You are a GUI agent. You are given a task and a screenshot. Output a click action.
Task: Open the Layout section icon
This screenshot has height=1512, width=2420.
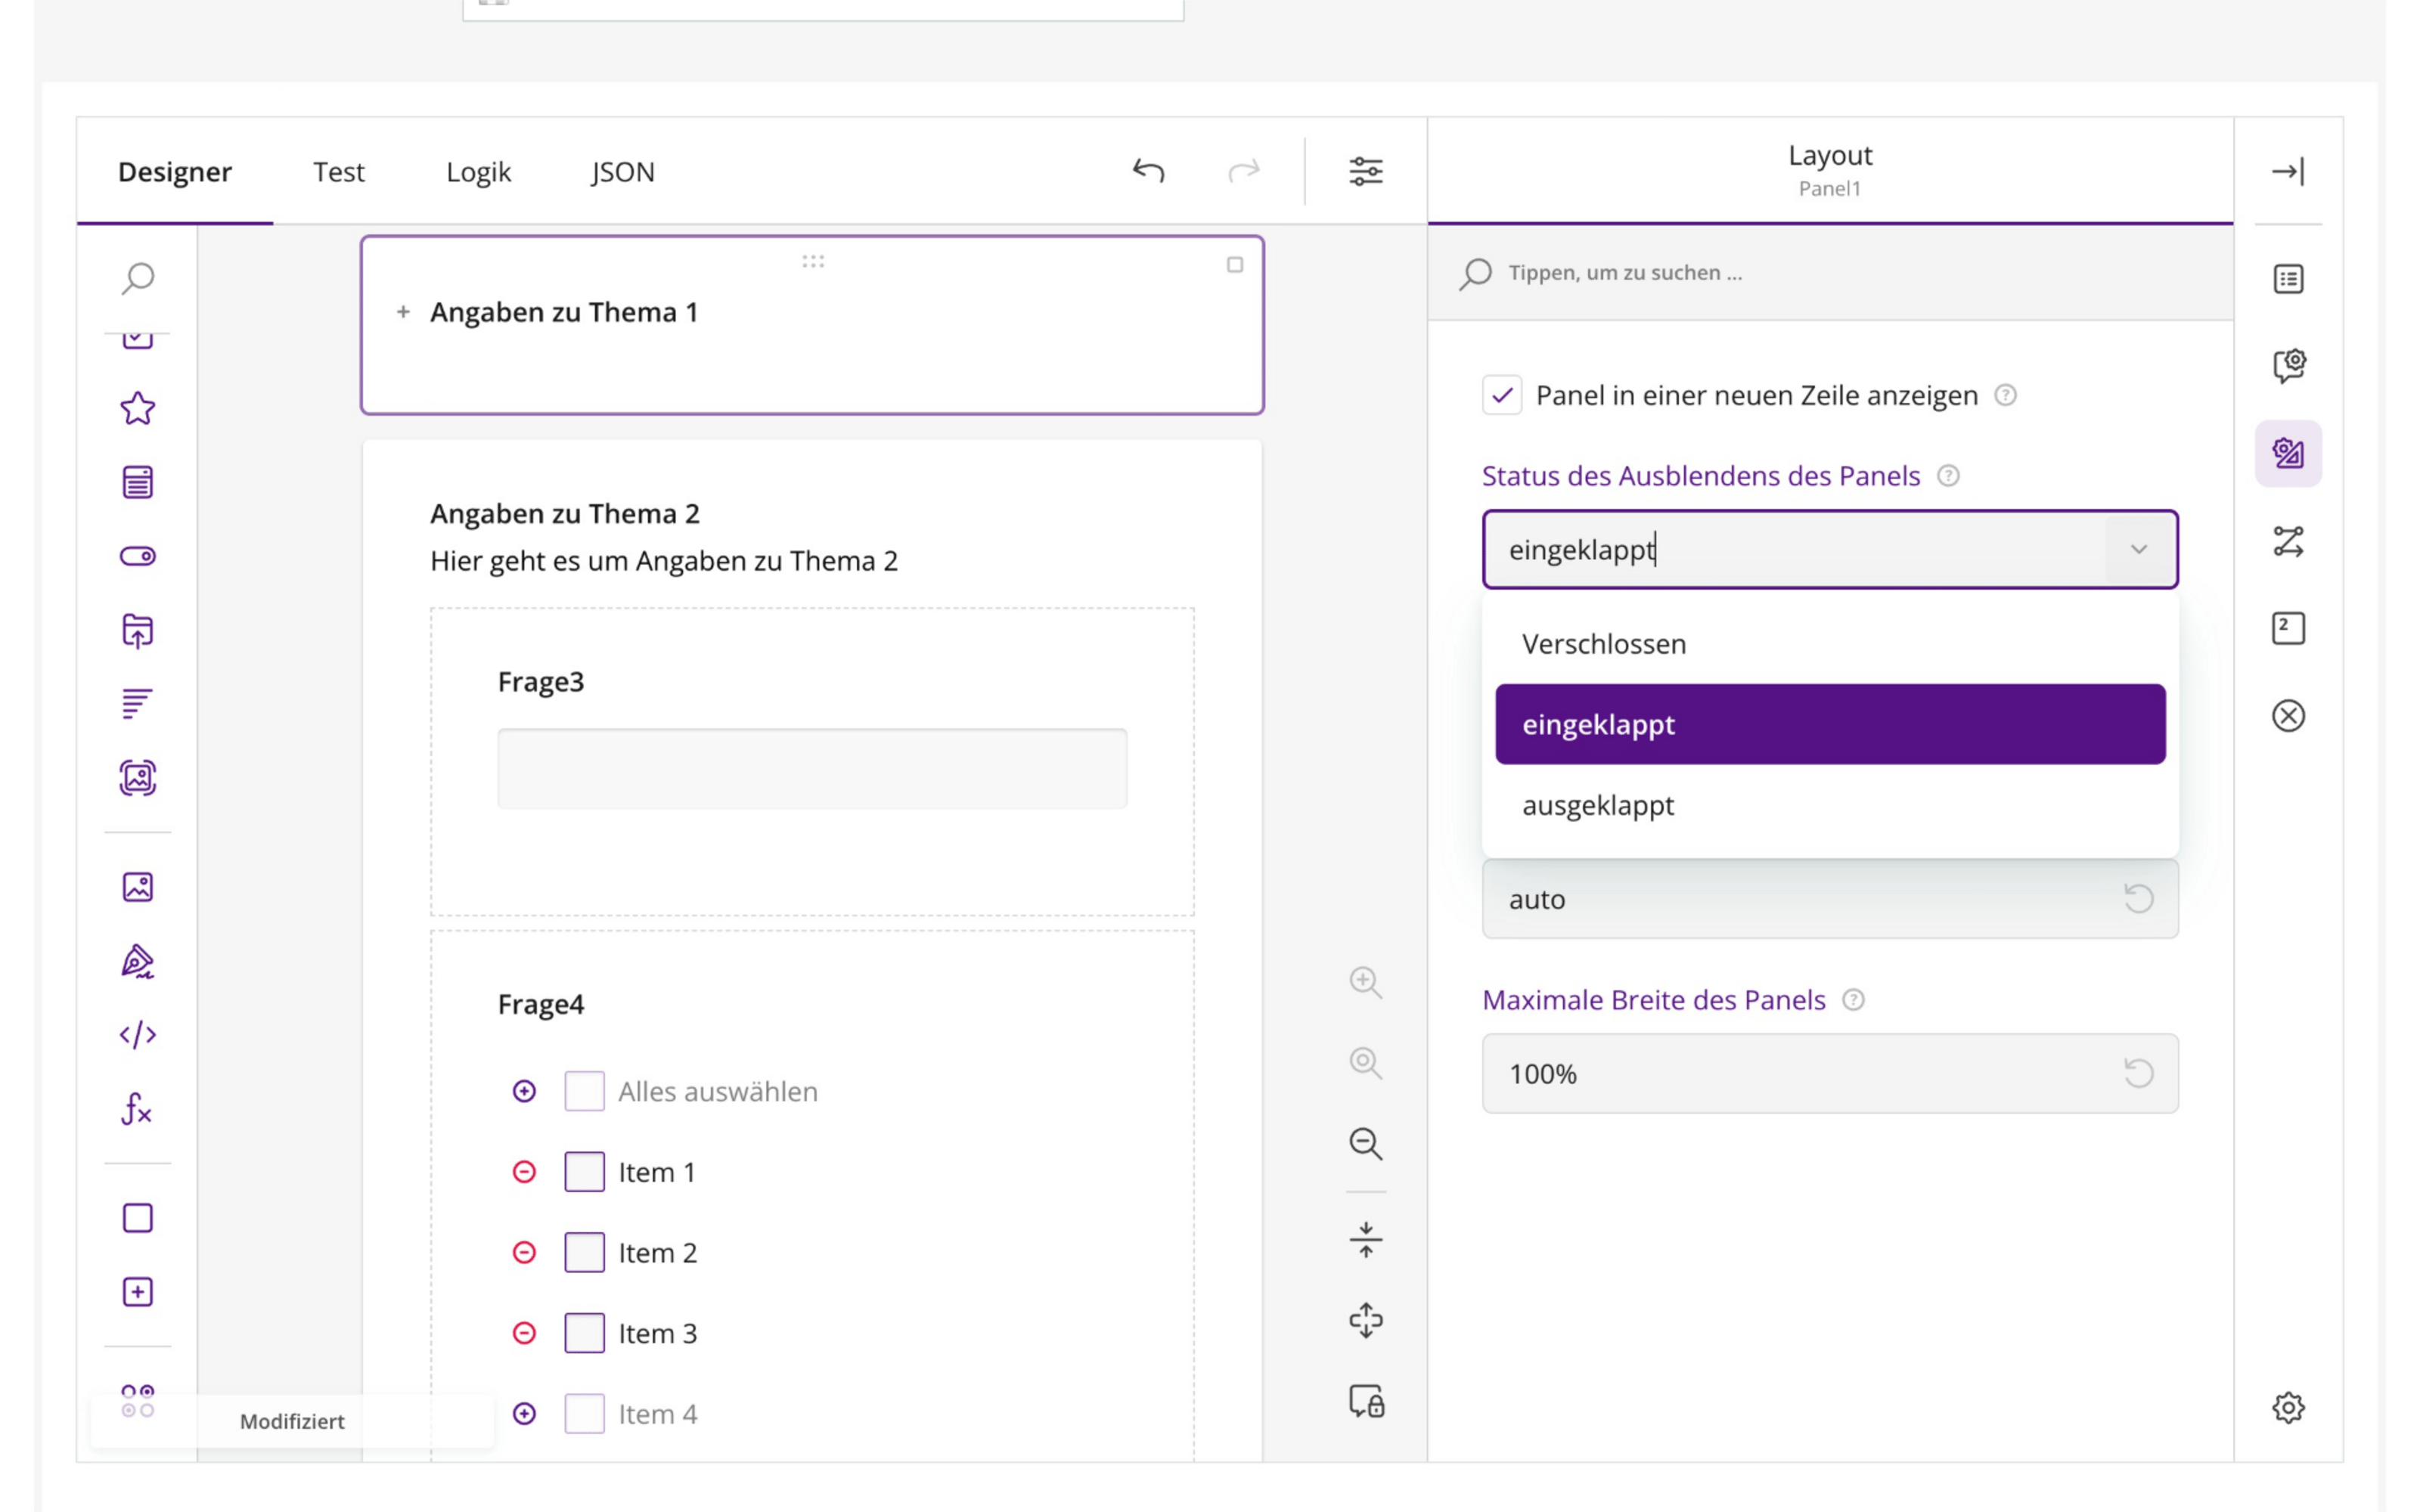click(x=2288, y=453)
